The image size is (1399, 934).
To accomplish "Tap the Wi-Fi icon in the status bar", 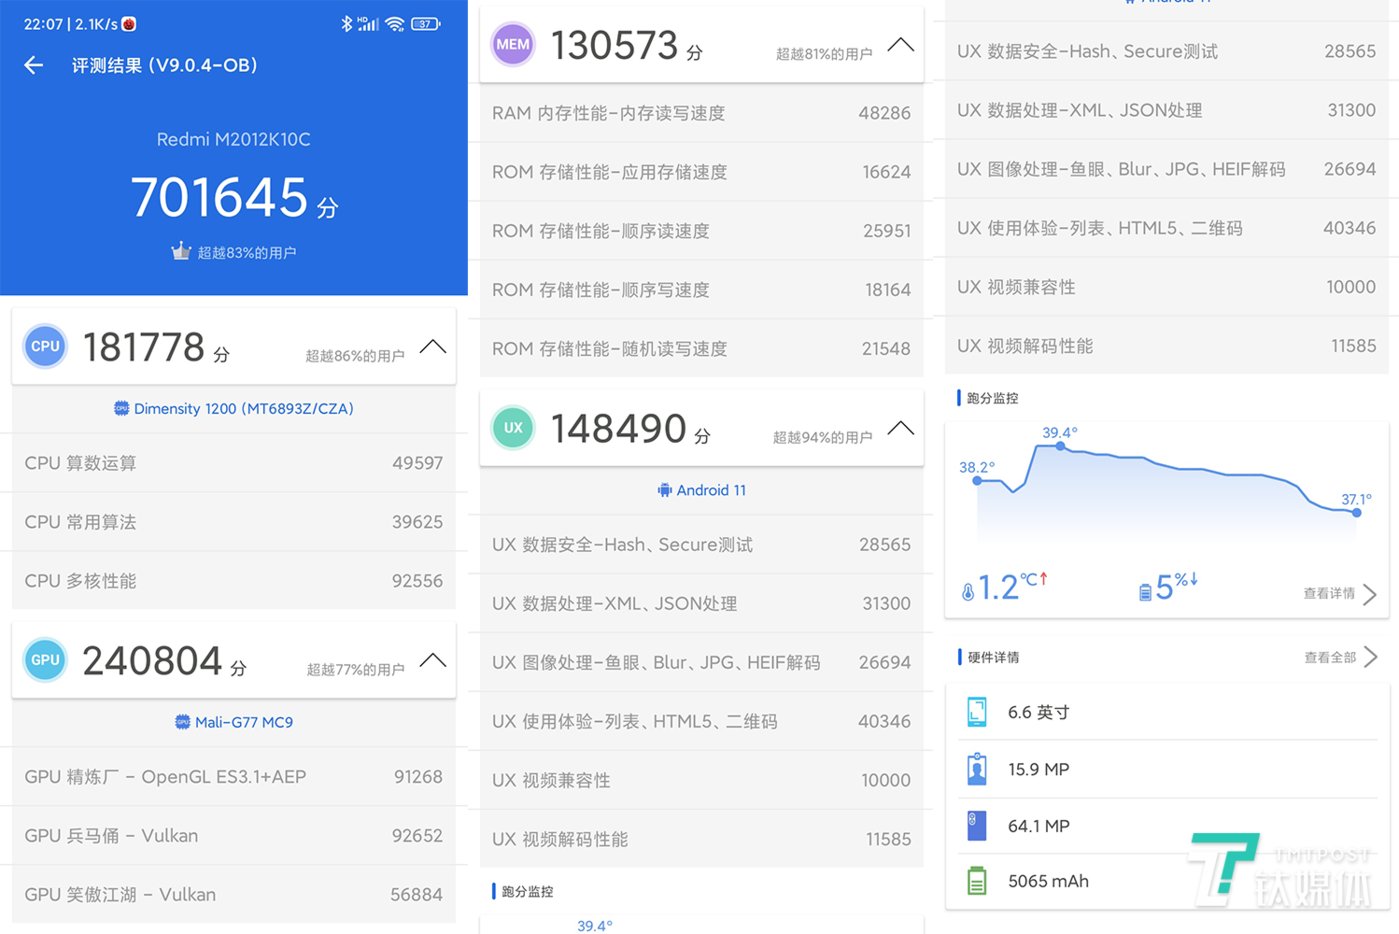I will [395, 23].
